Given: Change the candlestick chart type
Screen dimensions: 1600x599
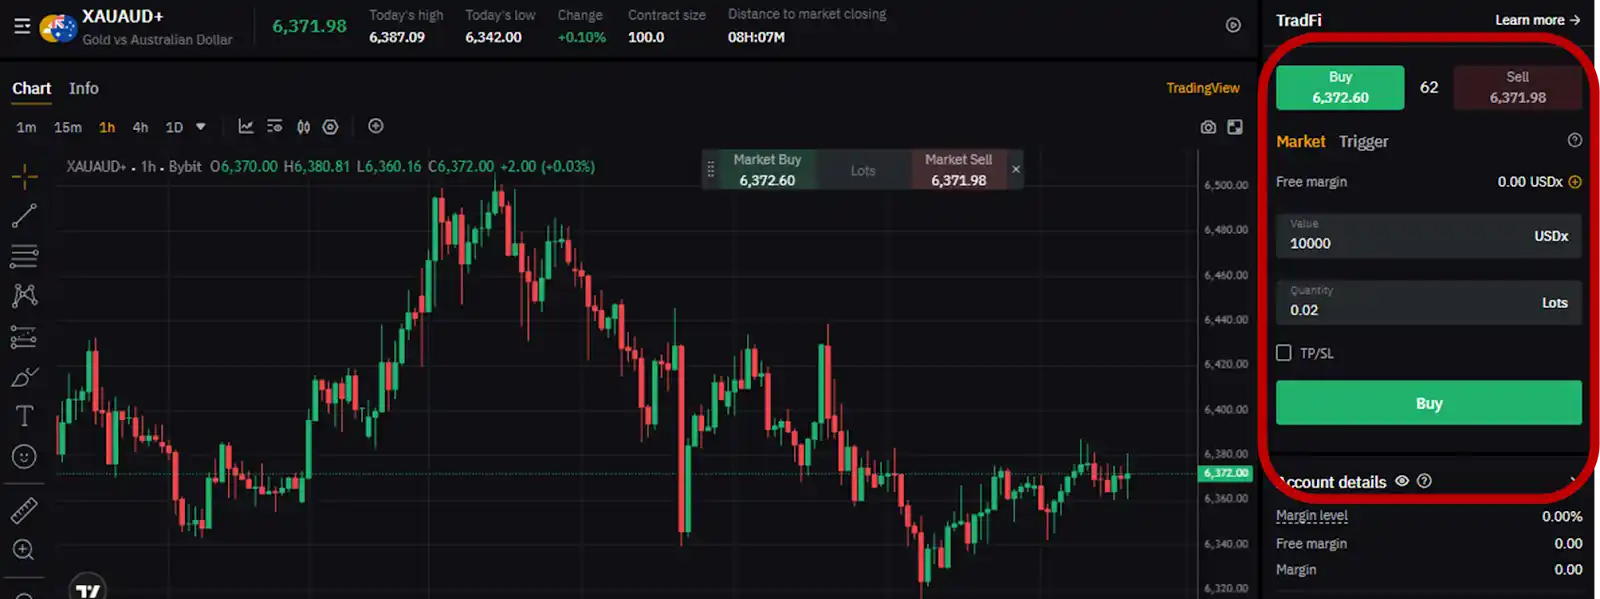Looking at the screenshot, I should [303, 127].
